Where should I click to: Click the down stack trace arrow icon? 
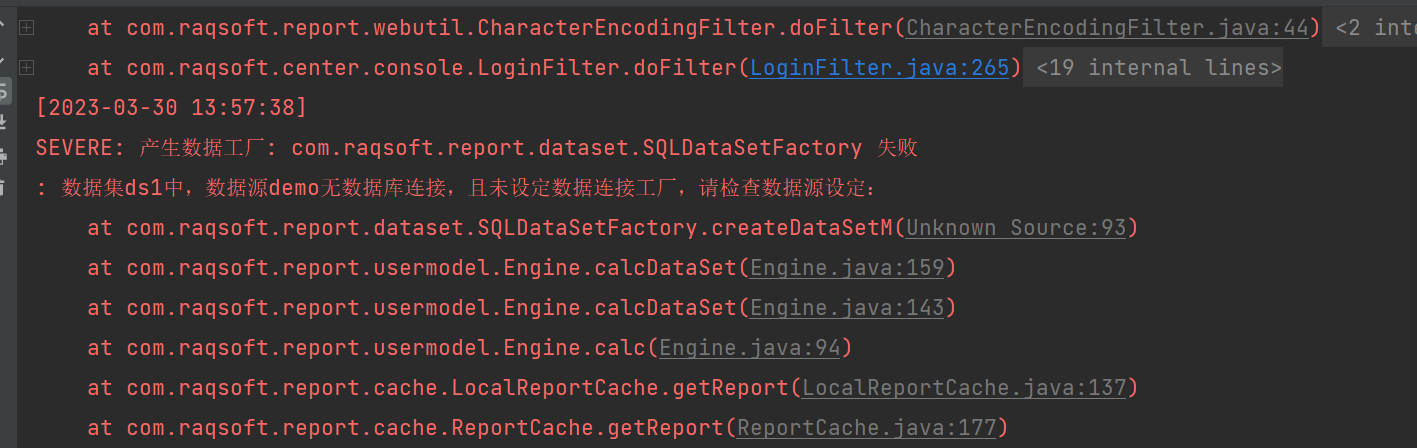3,58
